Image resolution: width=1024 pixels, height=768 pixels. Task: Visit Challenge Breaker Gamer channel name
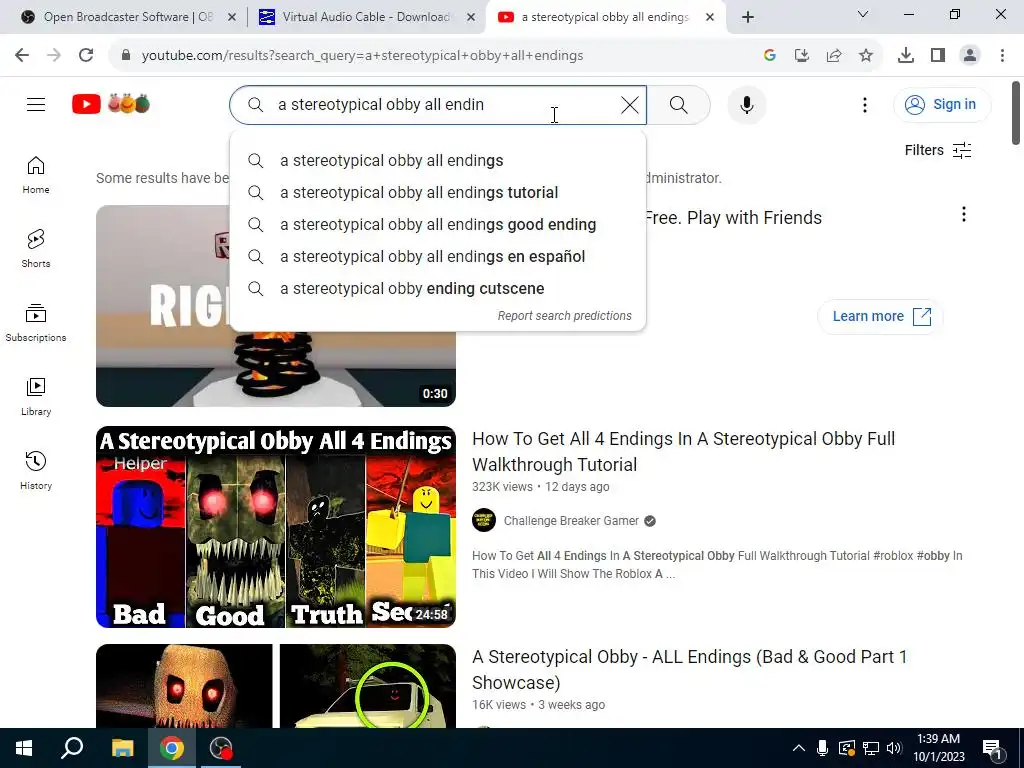[x=571, y=520]
